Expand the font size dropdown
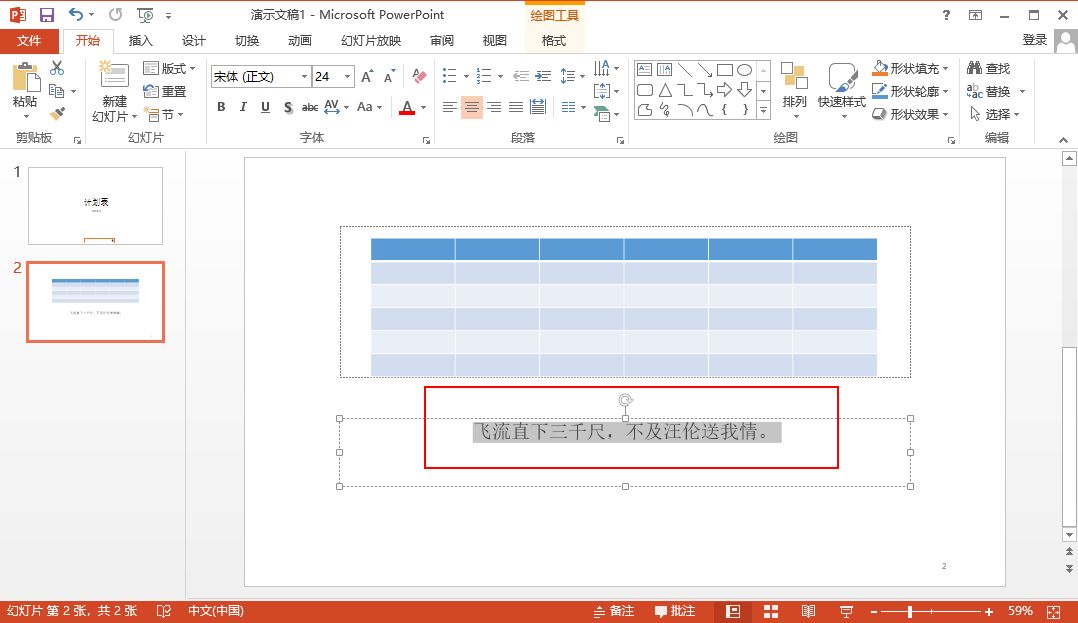 coord(348,77)
